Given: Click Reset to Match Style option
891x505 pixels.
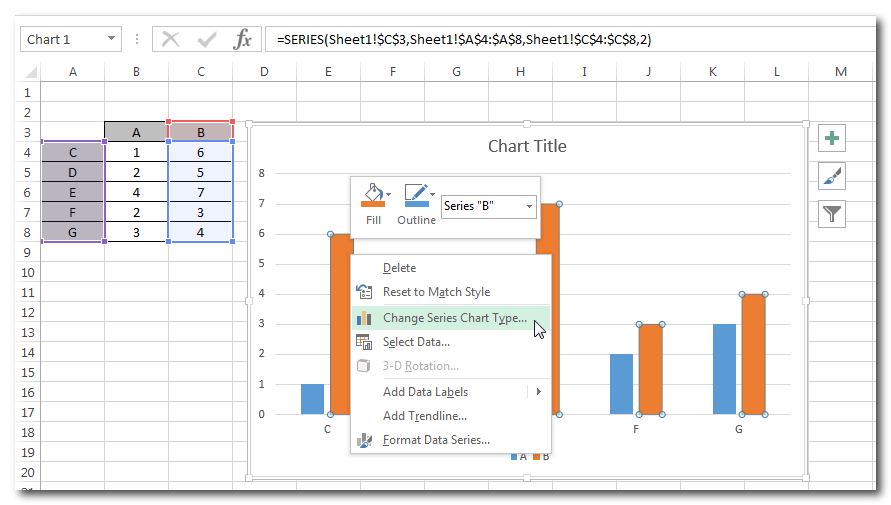Looking at the screenshot, I should click(x=436, y=292).
